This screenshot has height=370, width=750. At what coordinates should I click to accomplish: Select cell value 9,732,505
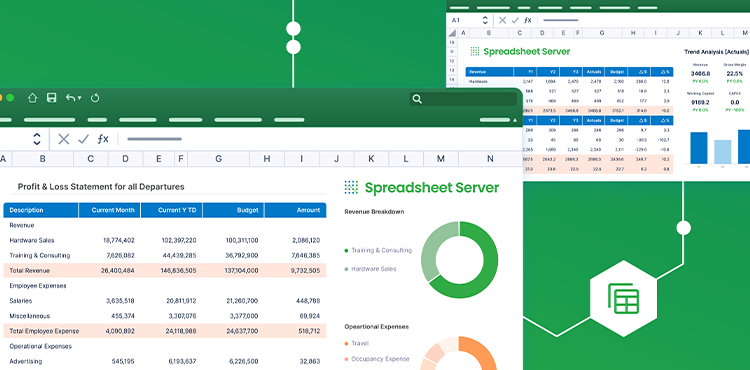click(x=305, y=271)
